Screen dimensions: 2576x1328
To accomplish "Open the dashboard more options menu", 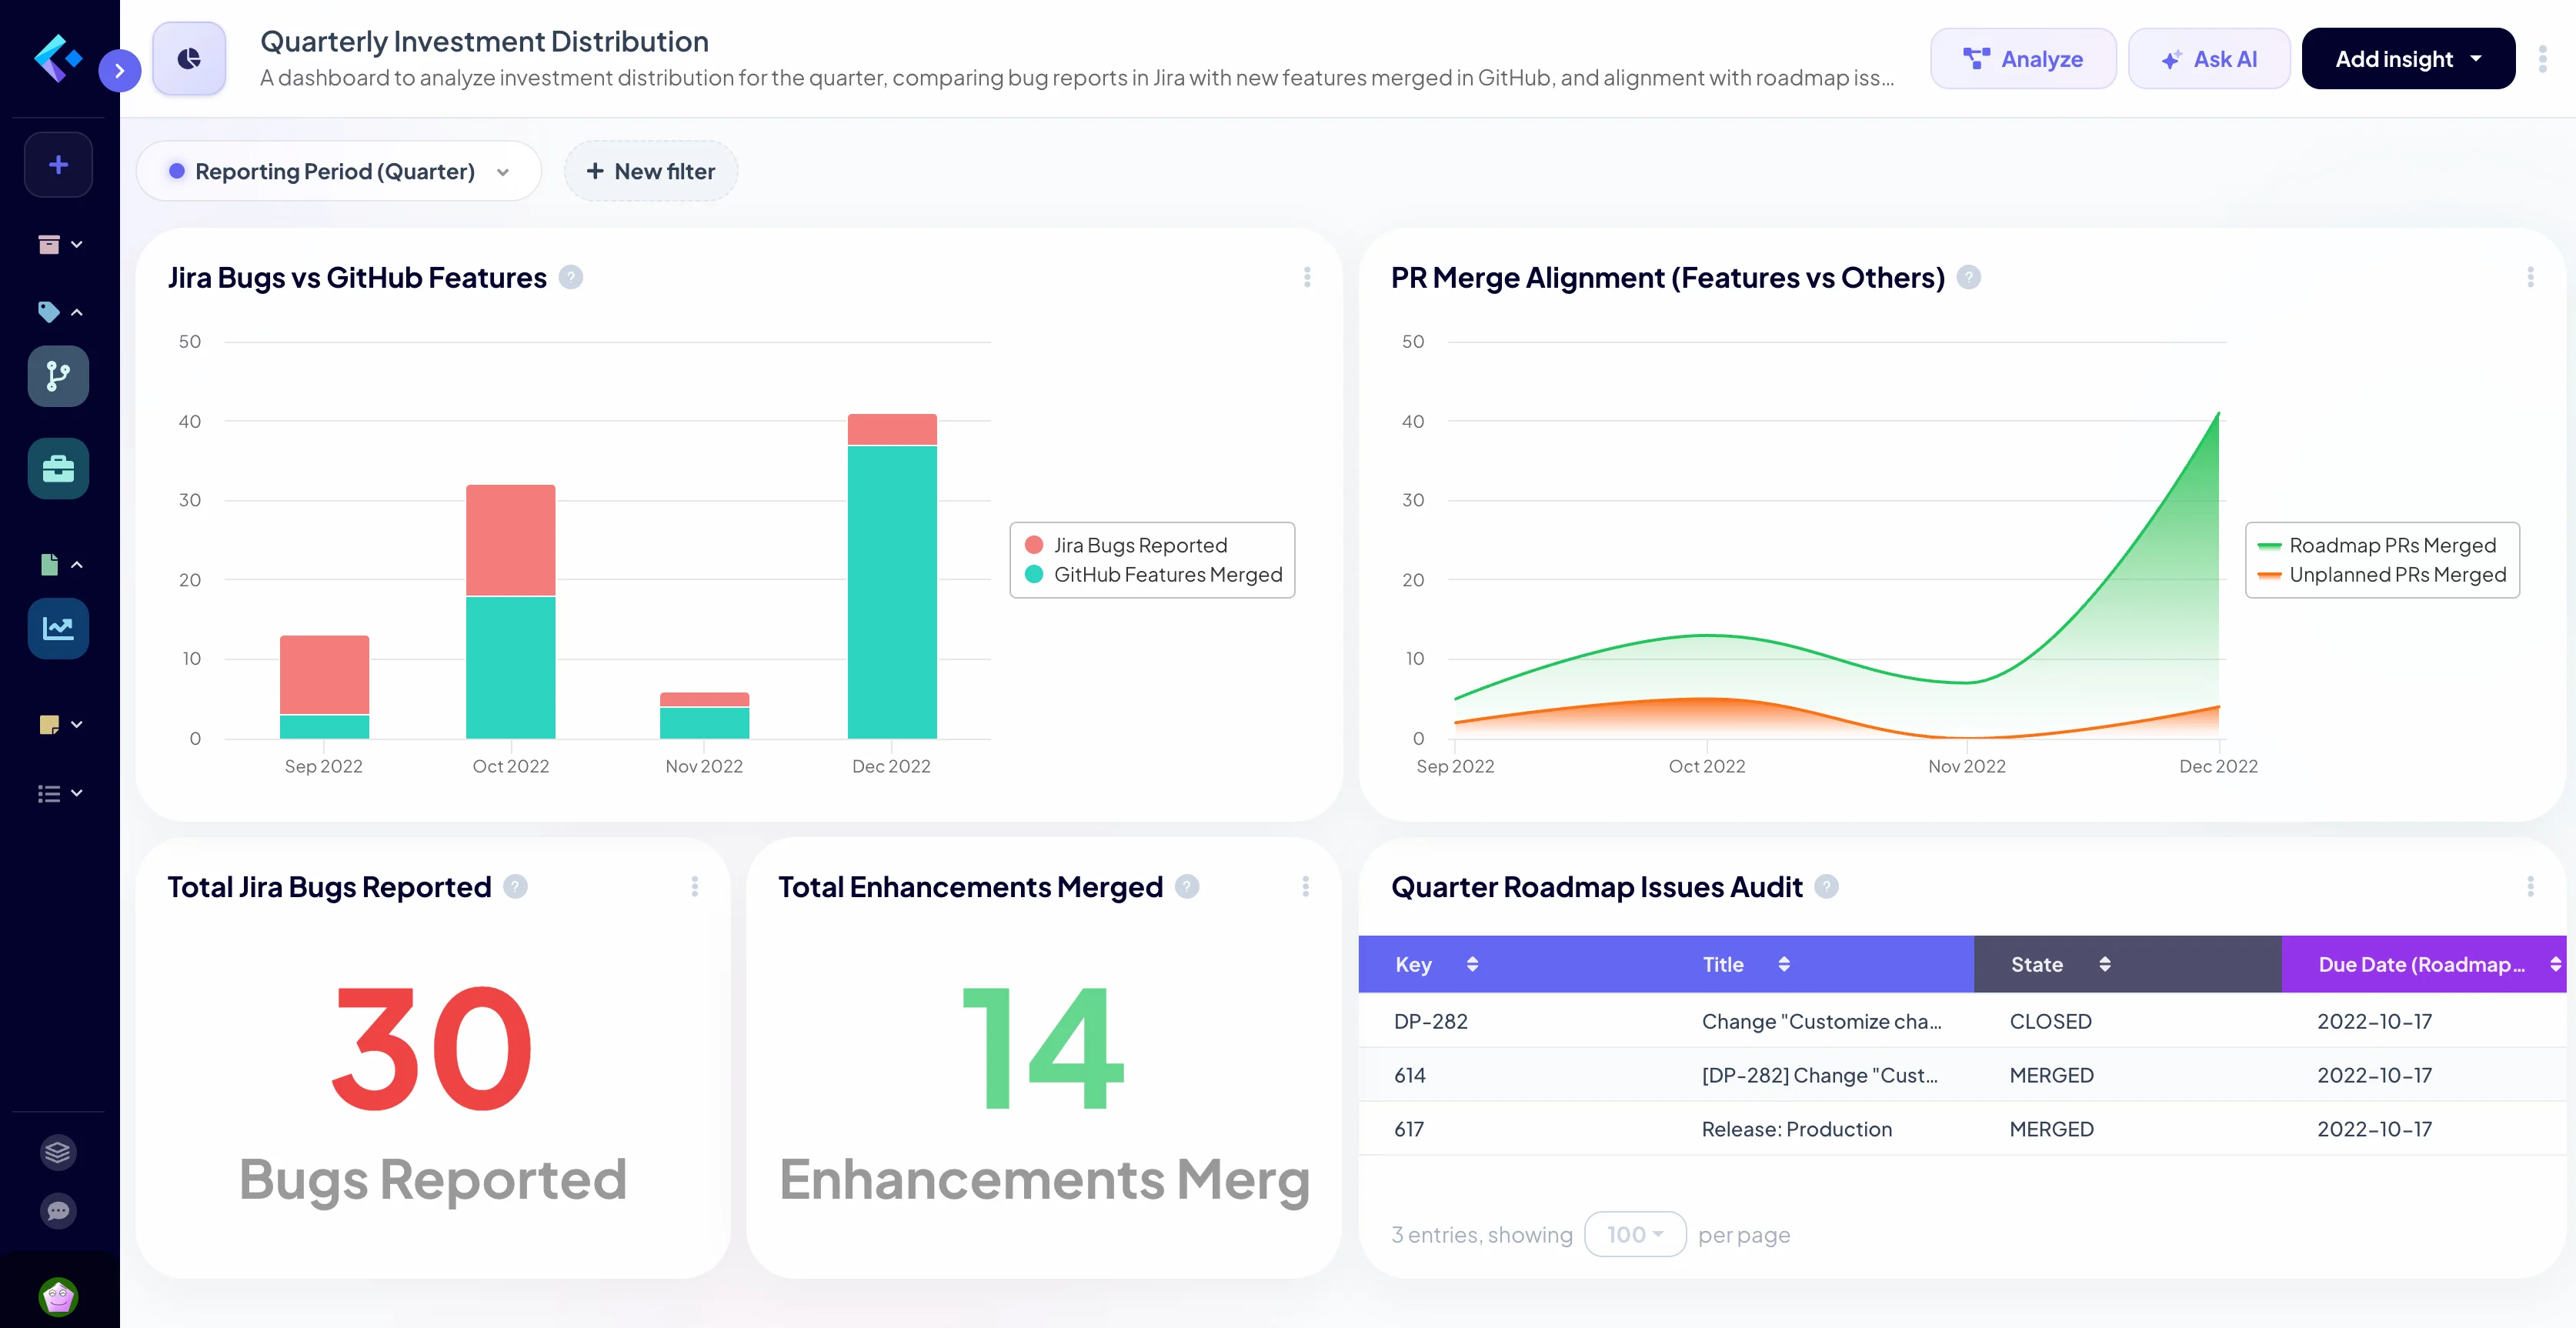I will pyautogui.click(x=2542, y=59).
